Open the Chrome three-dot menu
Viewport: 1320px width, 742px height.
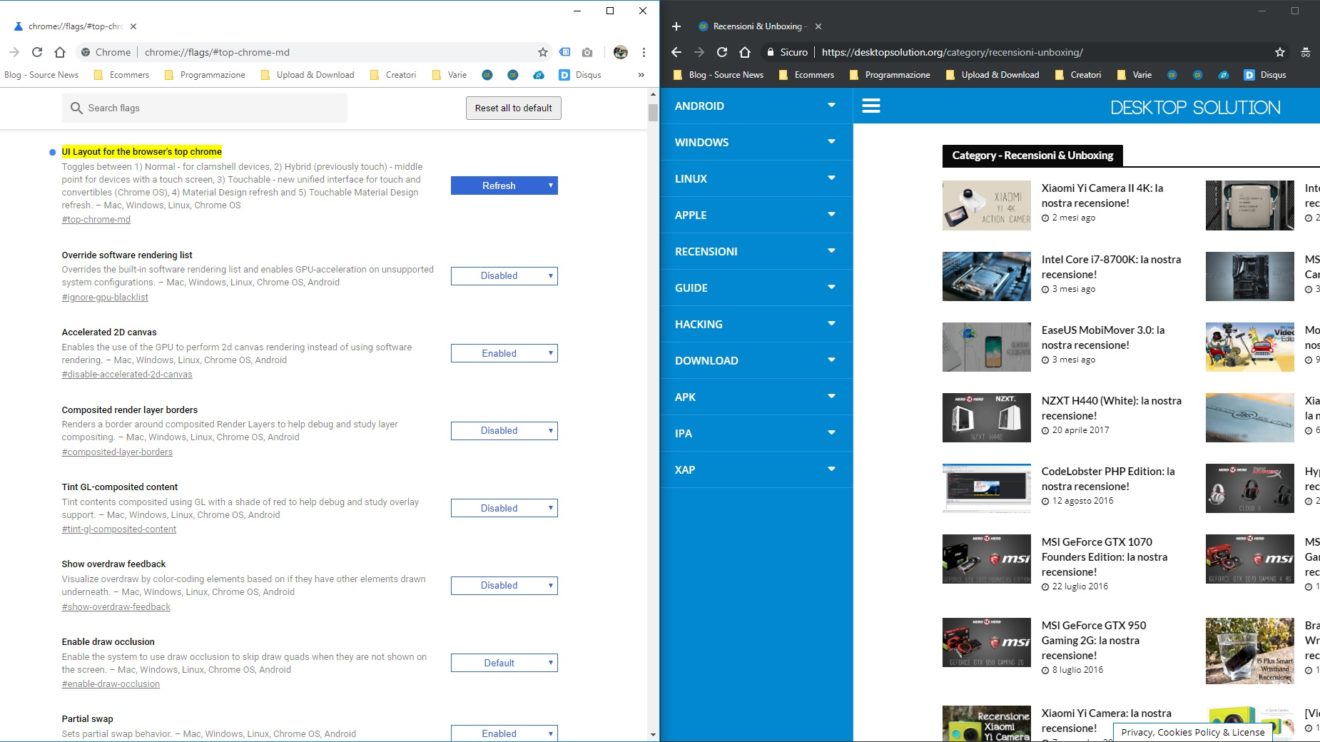point(643,52)
